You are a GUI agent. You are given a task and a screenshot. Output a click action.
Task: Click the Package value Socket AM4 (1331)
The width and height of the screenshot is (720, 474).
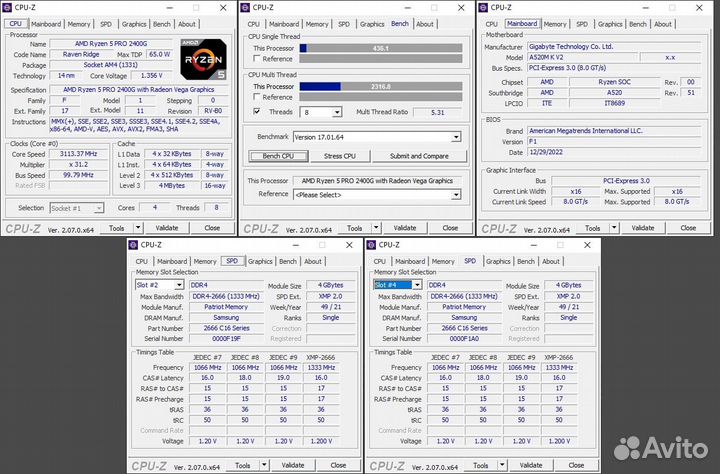tap(111, 65)
